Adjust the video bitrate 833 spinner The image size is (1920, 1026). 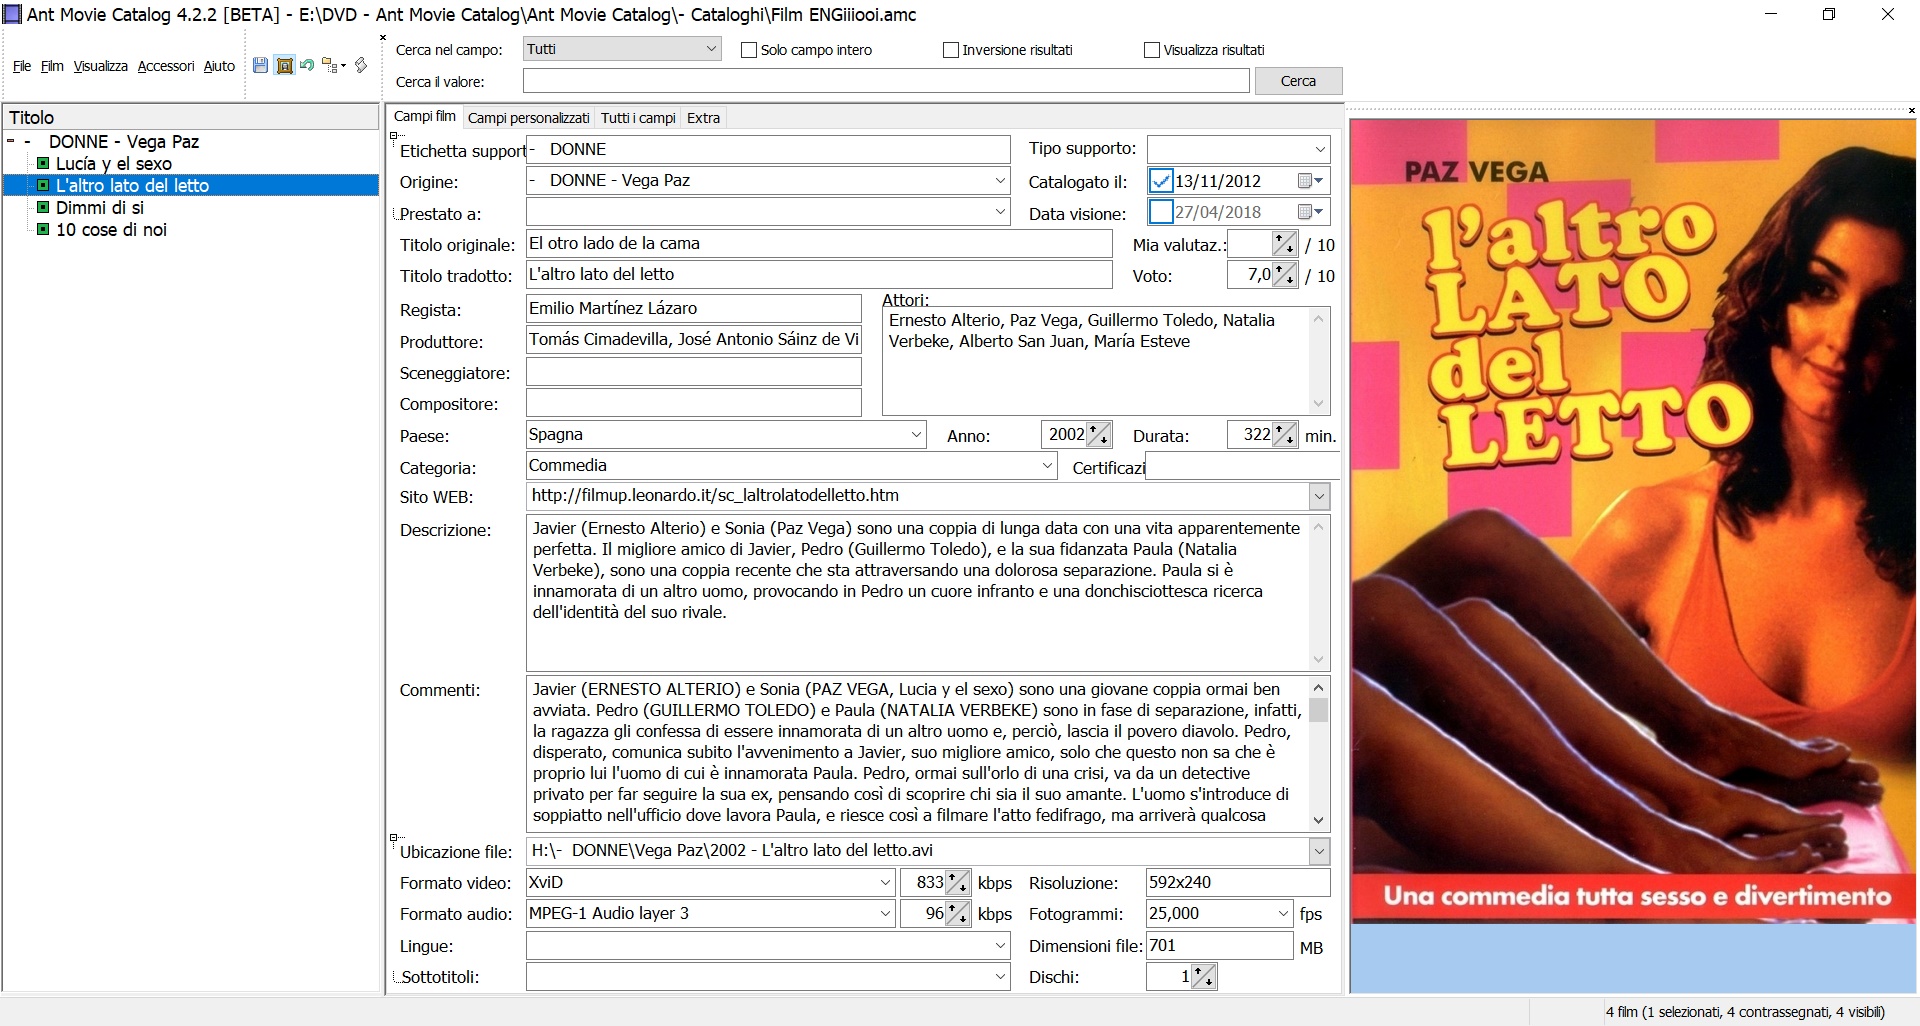coord(957,883)
